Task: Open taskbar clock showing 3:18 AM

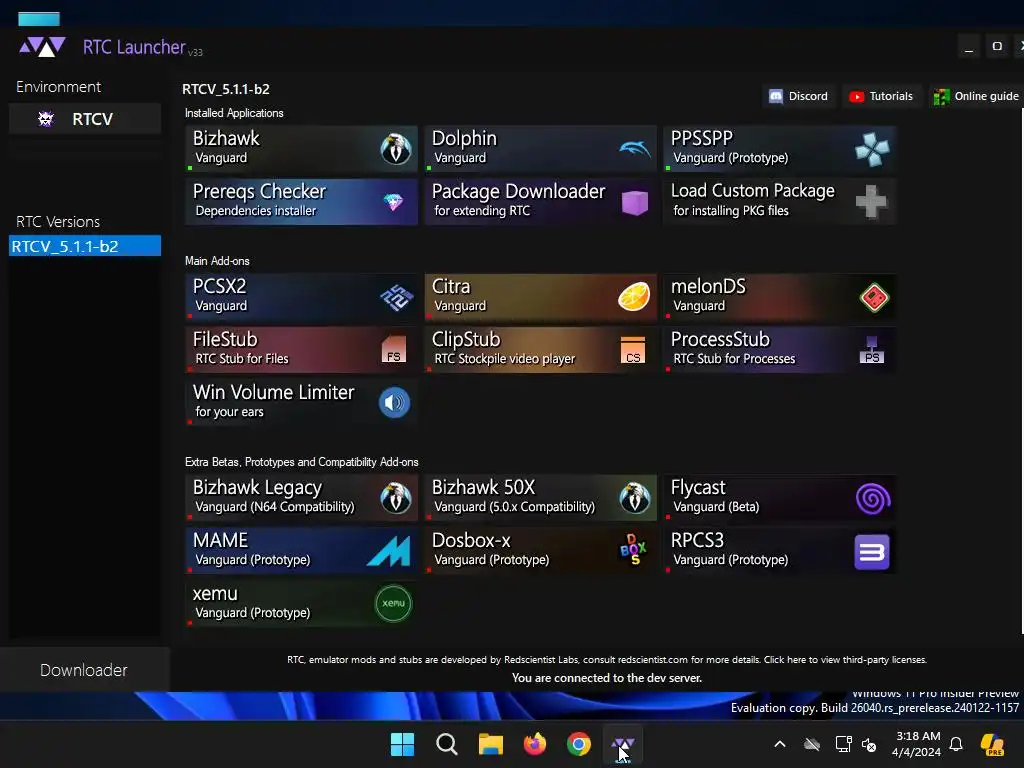Action: (x=917, y=744)
